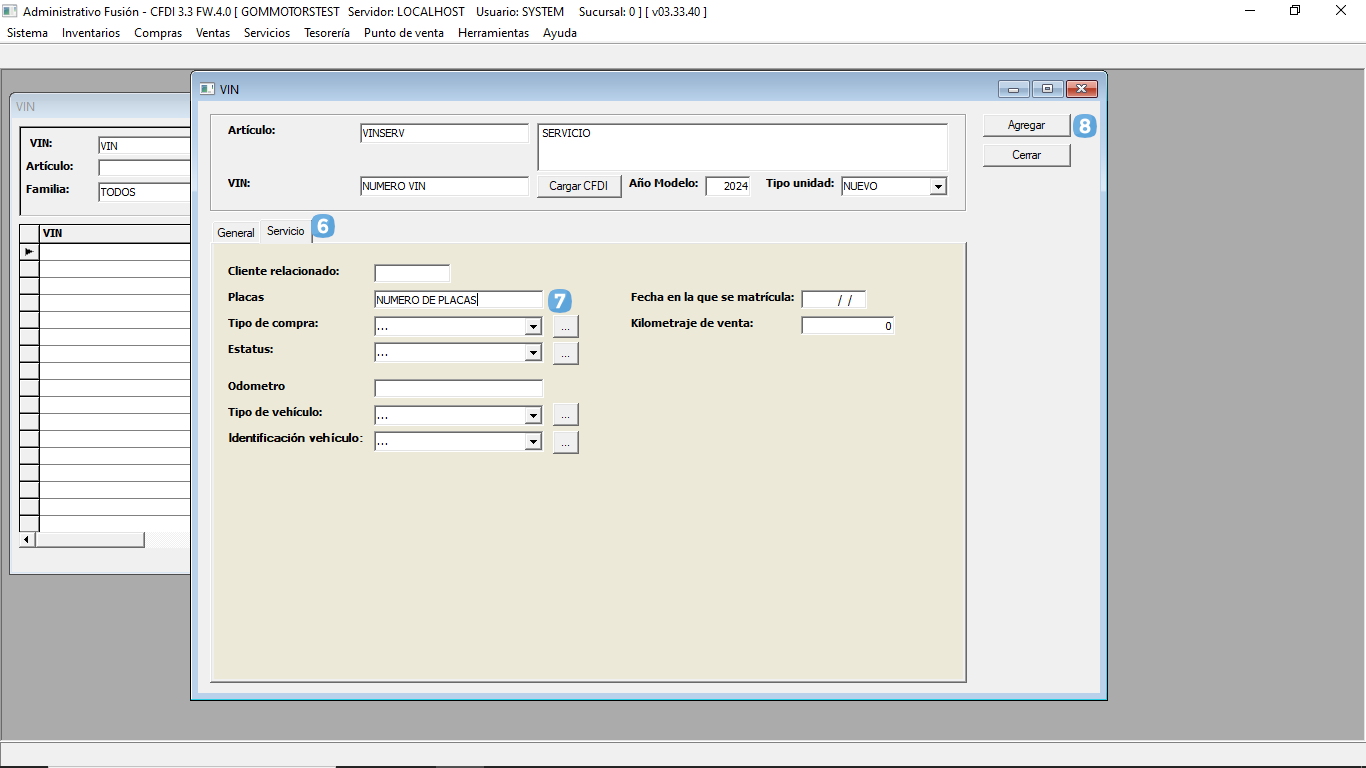1366x768 pixels.
Task: Click the Cerrar button
Action: [1026, 155]
